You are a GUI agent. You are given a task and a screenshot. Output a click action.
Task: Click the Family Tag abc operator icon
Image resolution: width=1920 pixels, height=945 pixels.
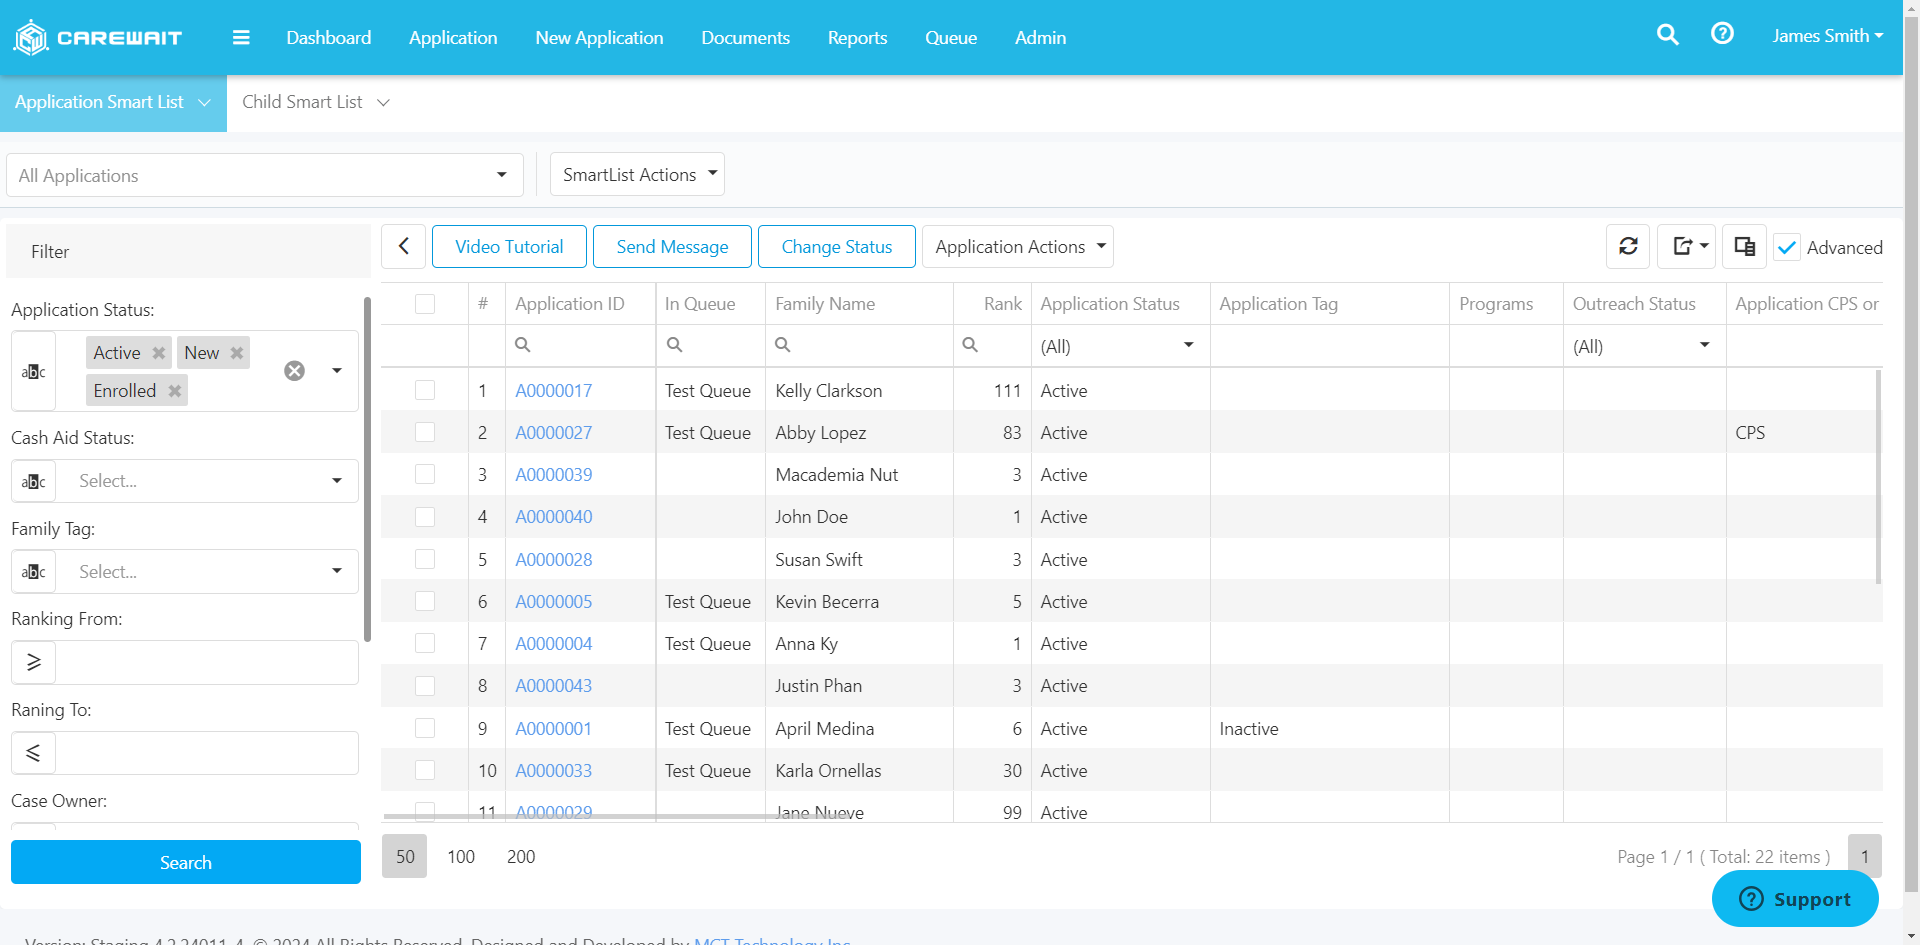click(x=34, y=572)
